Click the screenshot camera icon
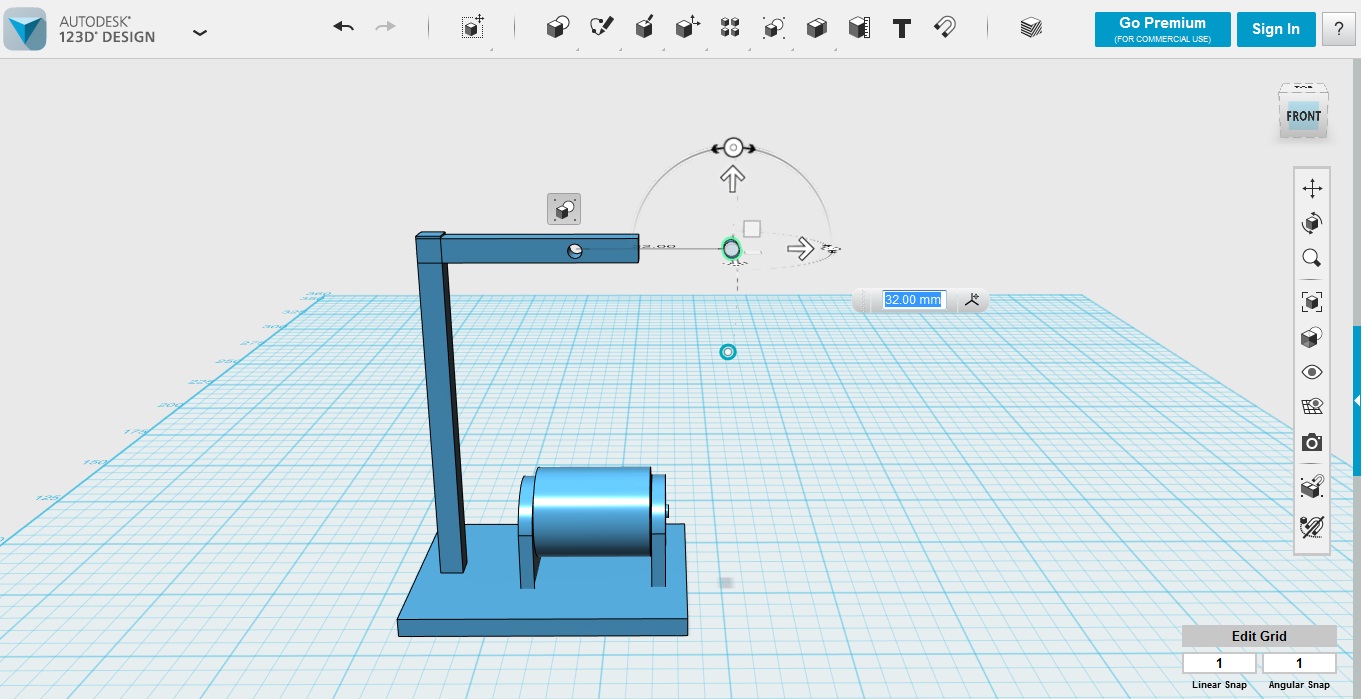 tap(1312, 442)
